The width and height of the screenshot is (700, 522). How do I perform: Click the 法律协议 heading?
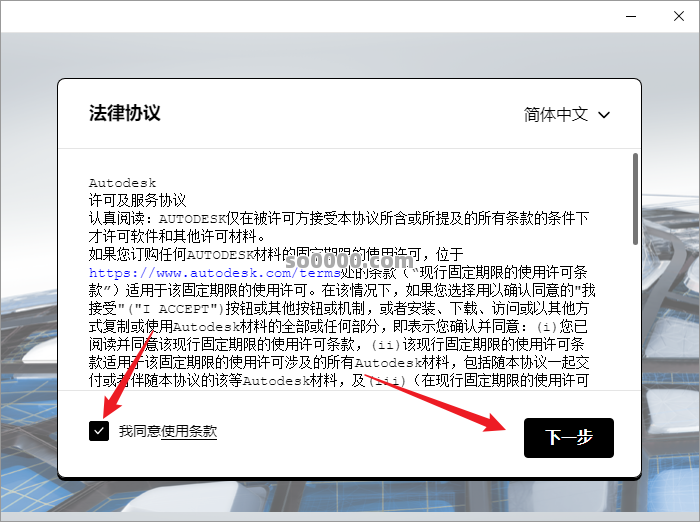click(x=124, y=113)
